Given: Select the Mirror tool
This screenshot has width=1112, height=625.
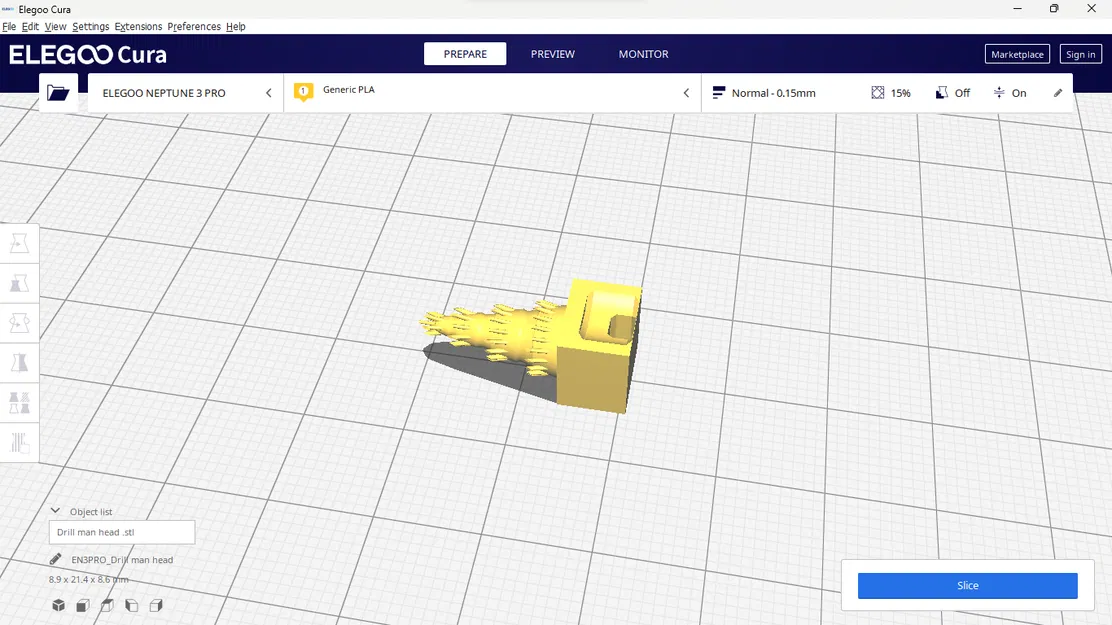Looking at the screenshot, I should click(19, 362).
